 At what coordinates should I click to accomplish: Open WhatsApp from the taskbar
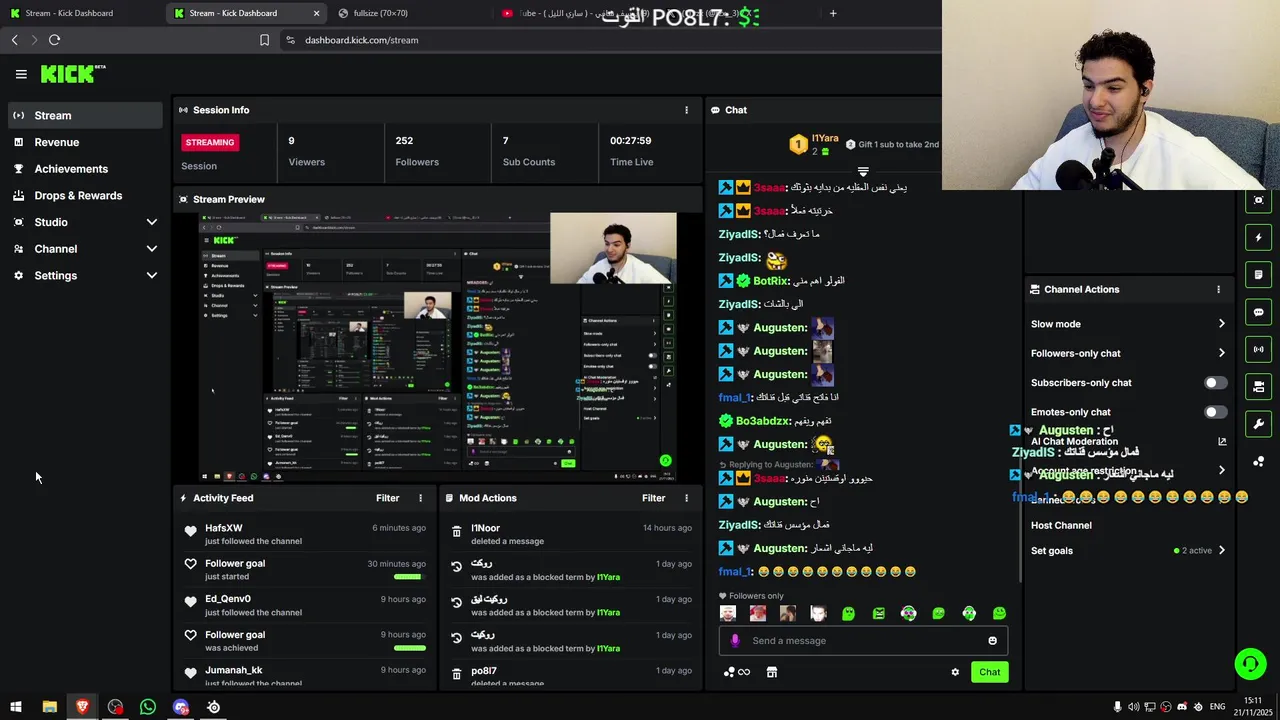[x=148, y=707]
